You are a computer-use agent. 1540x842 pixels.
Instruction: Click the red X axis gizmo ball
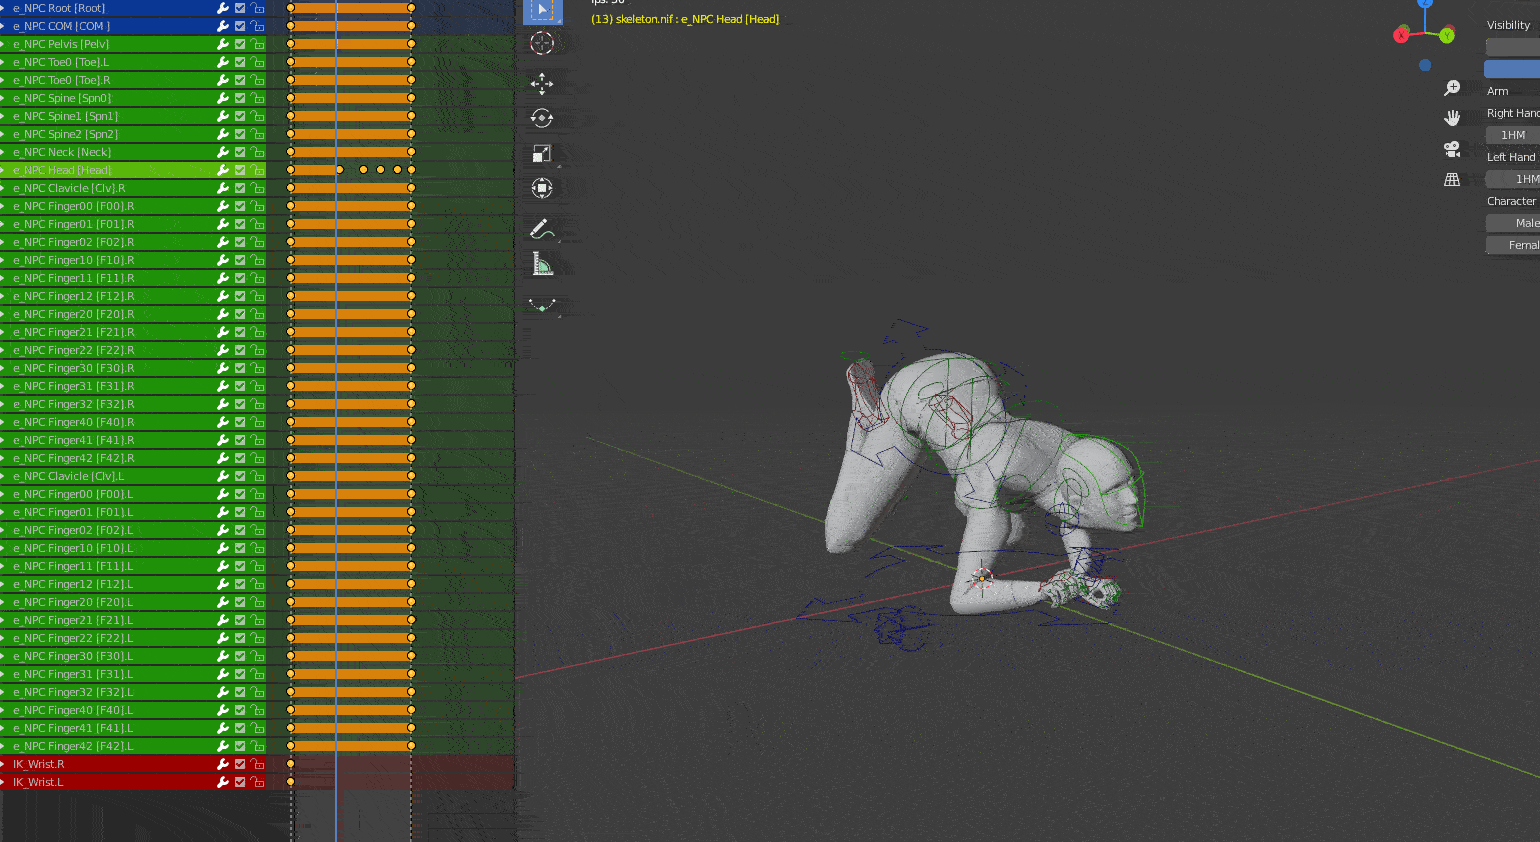pyautogui.click(x=1401, y=35)
